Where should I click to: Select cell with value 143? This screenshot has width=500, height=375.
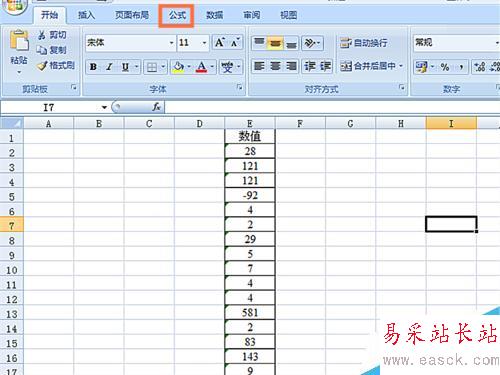[250, 356]
